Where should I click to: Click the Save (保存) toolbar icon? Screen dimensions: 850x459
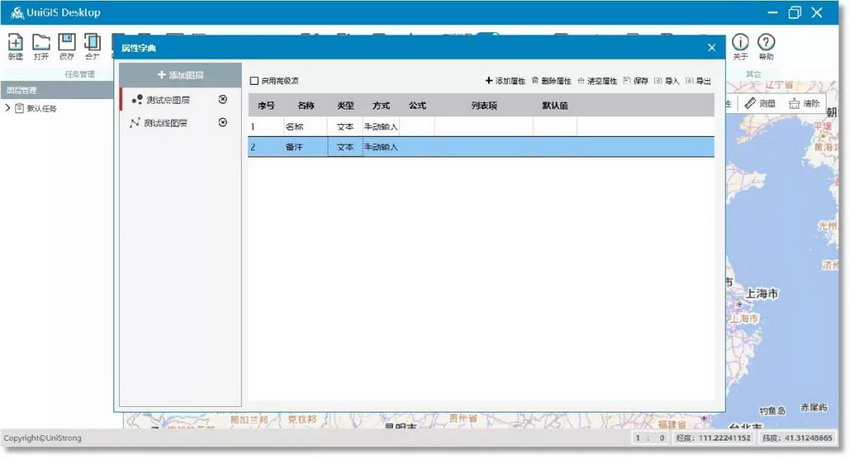67,42
